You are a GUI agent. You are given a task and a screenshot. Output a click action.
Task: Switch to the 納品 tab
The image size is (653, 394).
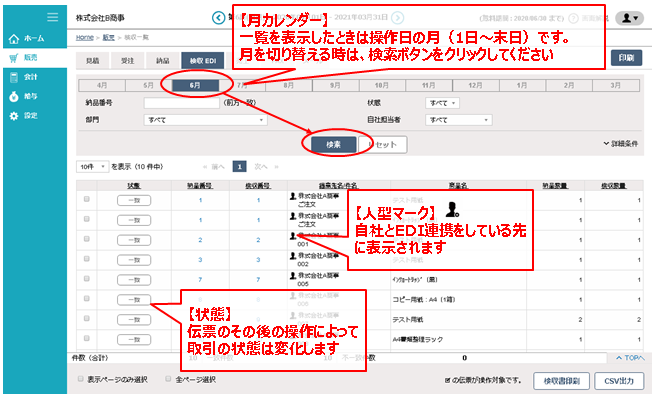(x=162, y=61)
